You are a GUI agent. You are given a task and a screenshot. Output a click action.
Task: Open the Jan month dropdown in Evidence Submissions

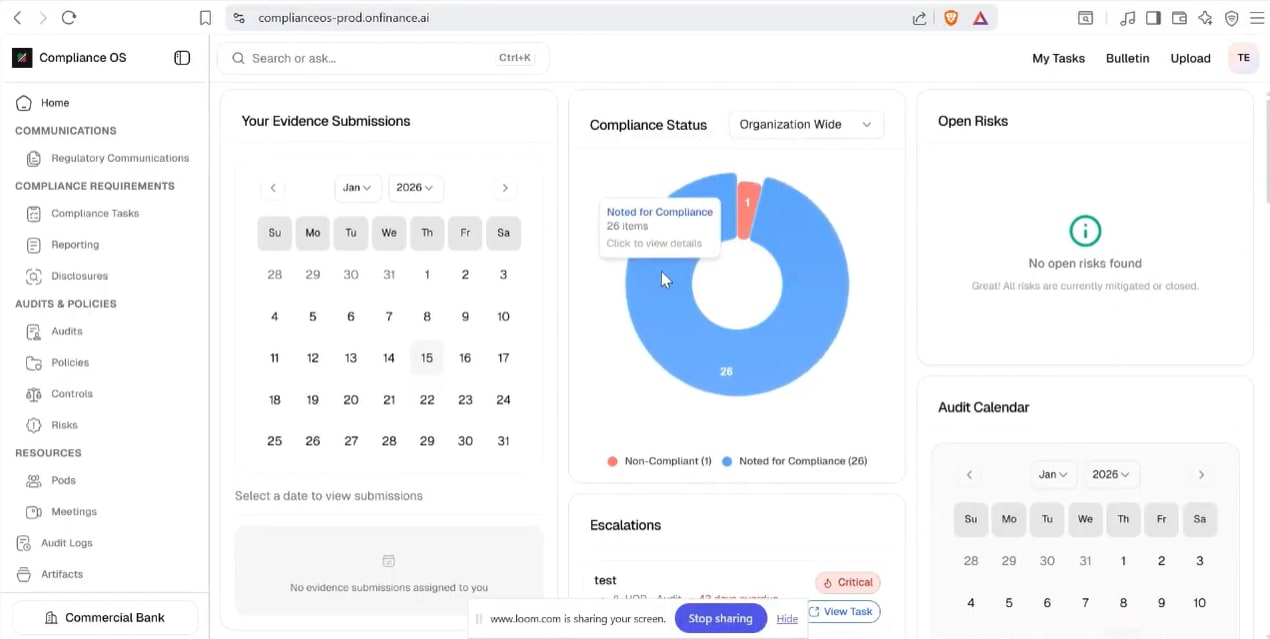(x=357, y=188)
